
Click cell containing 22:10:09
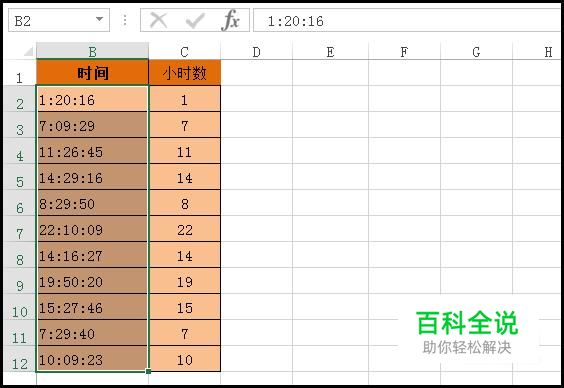pos(92,229)
